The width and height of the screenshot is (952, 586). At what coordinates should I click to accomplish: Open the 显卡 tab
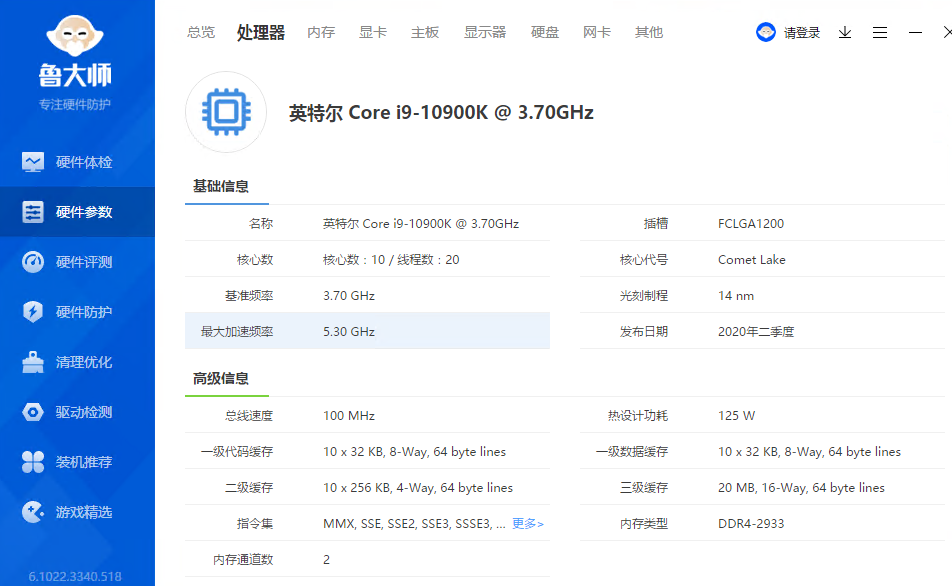click(x=373, y=32)
